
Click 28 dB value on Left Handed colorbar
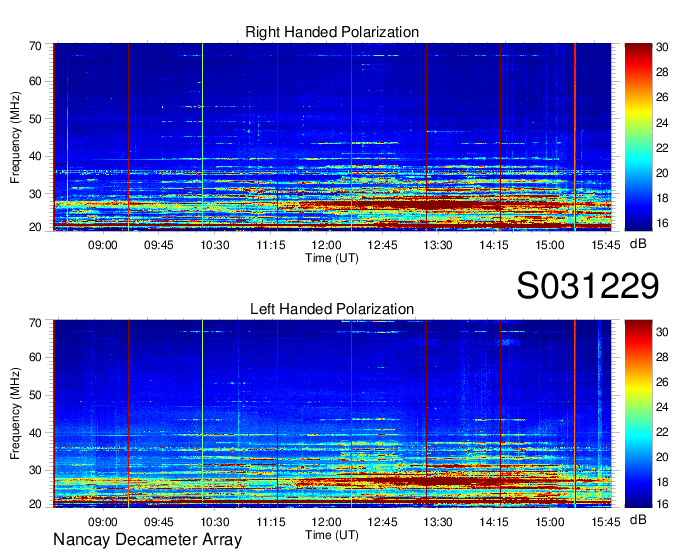pyautogui.click(x=662, y=357)
